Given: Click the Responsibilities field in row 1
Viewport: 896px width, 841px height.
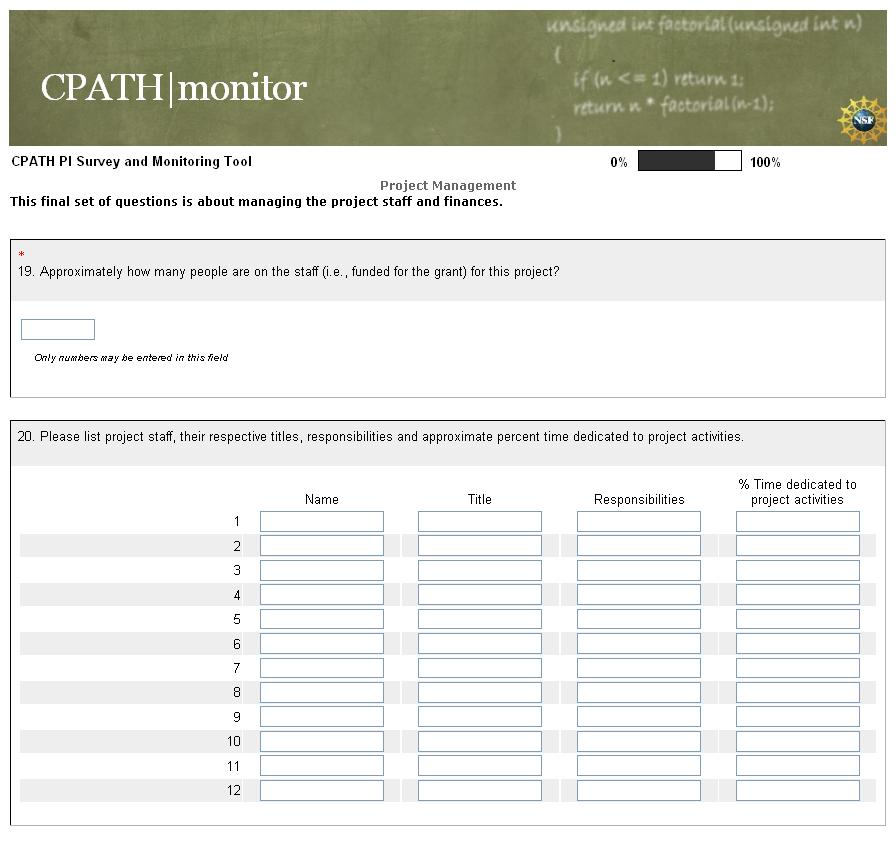Looking at the screenshot, I should click(639, 522).
